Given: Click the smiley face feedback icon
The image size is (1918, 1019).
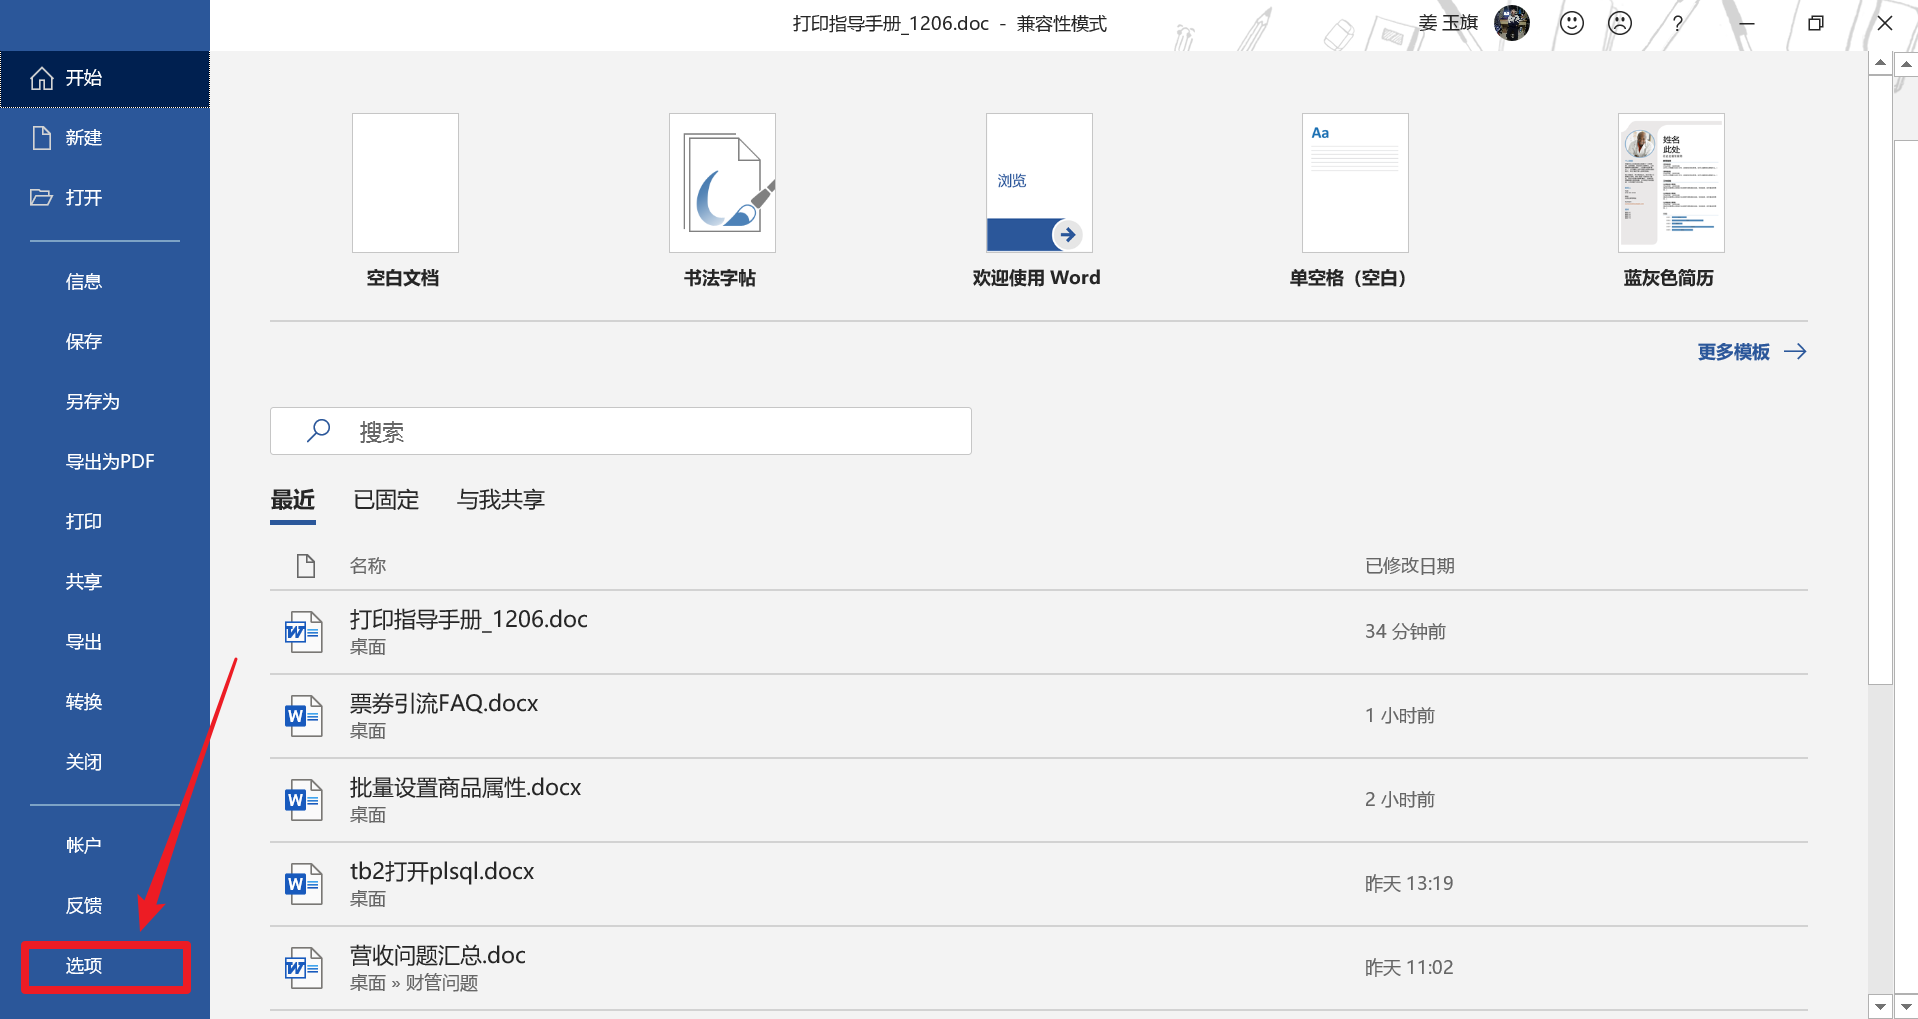Looking at the screenshot, I should [1572, 23].
